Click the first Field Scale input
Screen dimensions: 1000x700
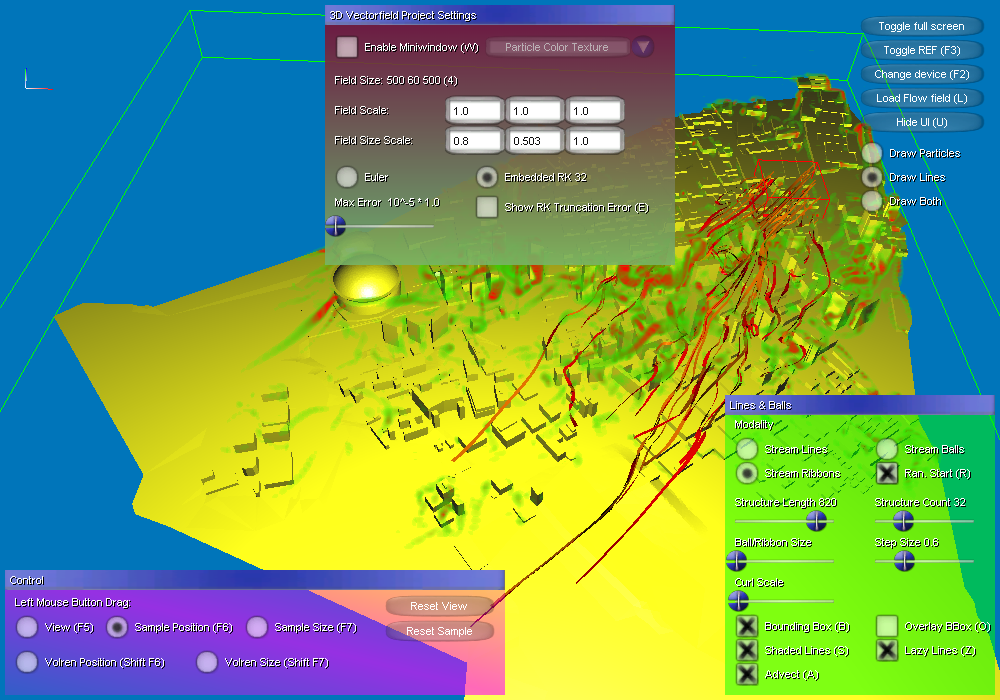click(475, 111)
